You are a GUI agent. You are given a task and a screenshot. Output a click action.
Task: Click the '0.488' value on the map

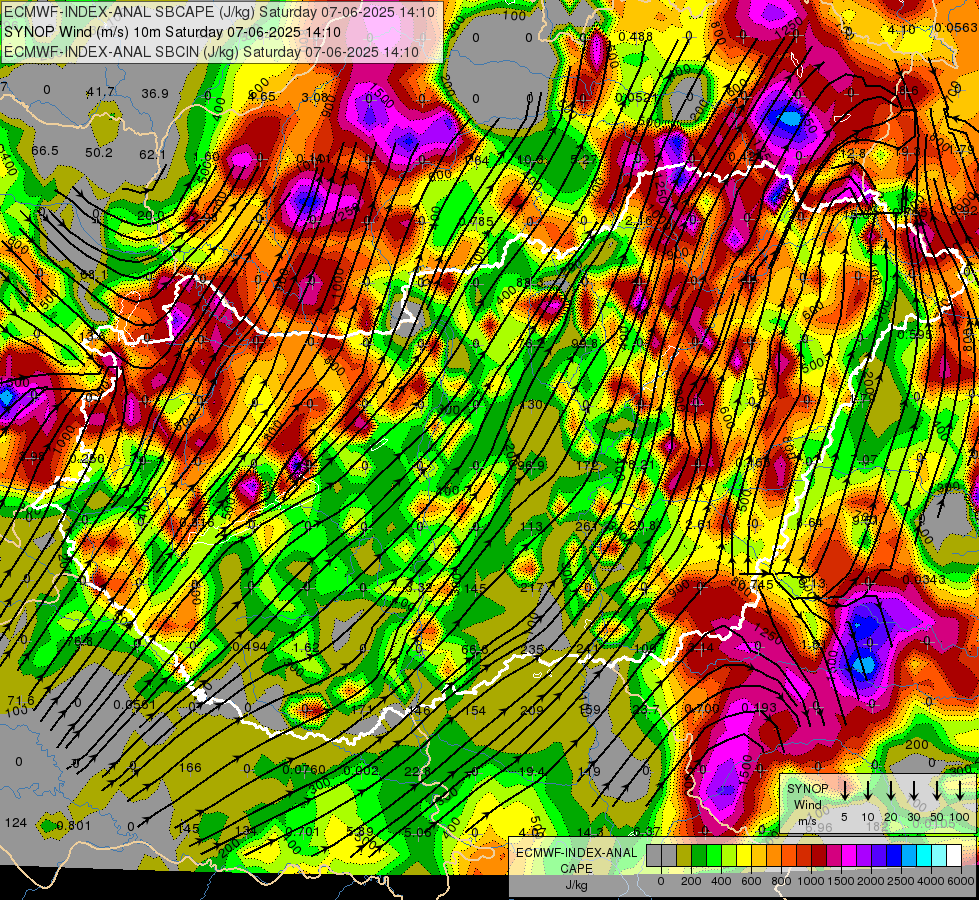point(636,37)
